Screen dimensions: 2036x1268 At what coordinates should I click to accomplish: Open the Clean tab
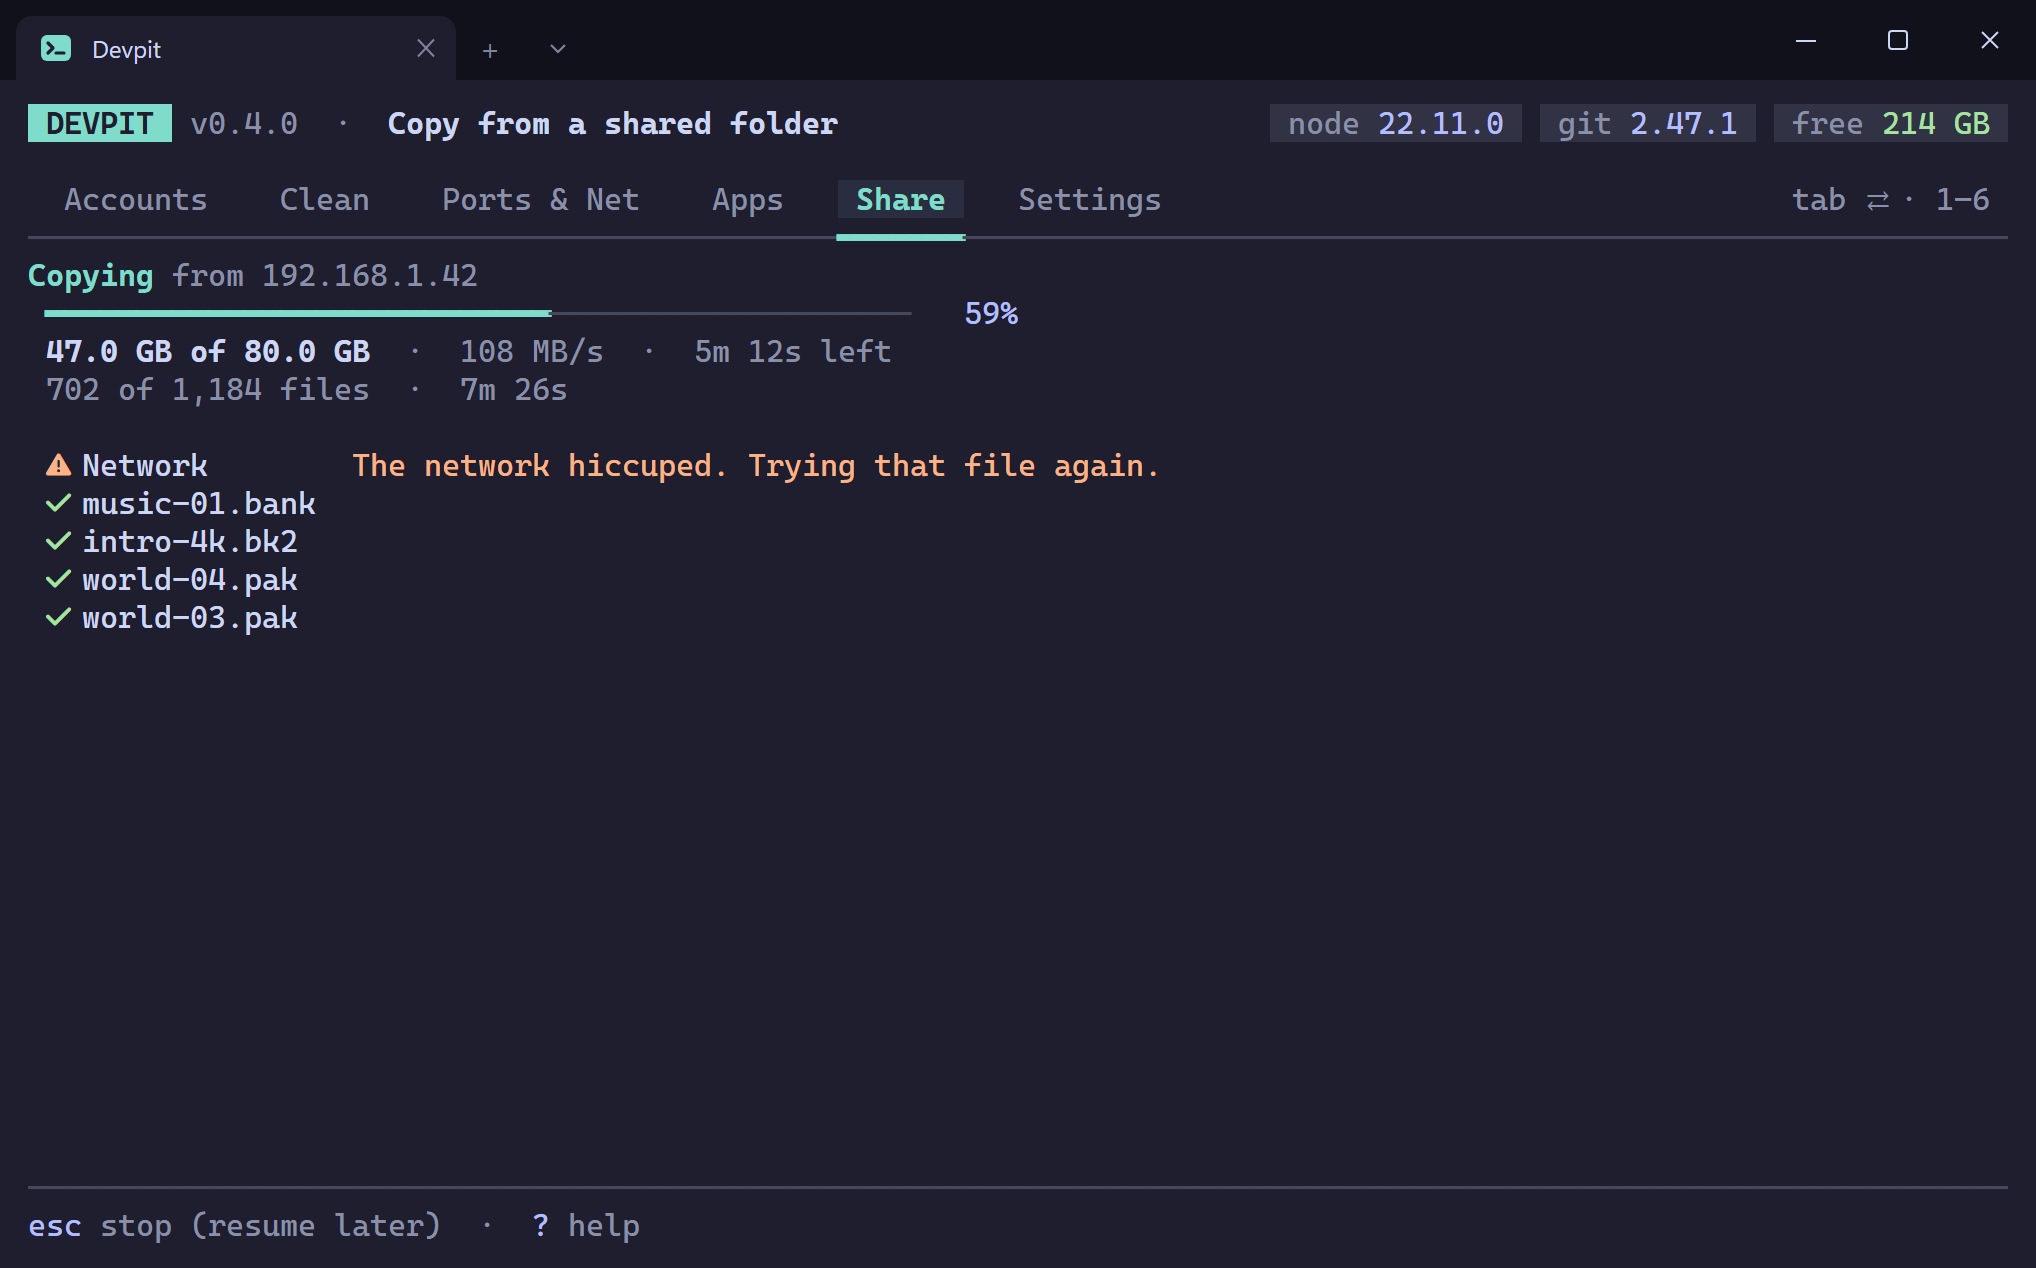point(325,199)
